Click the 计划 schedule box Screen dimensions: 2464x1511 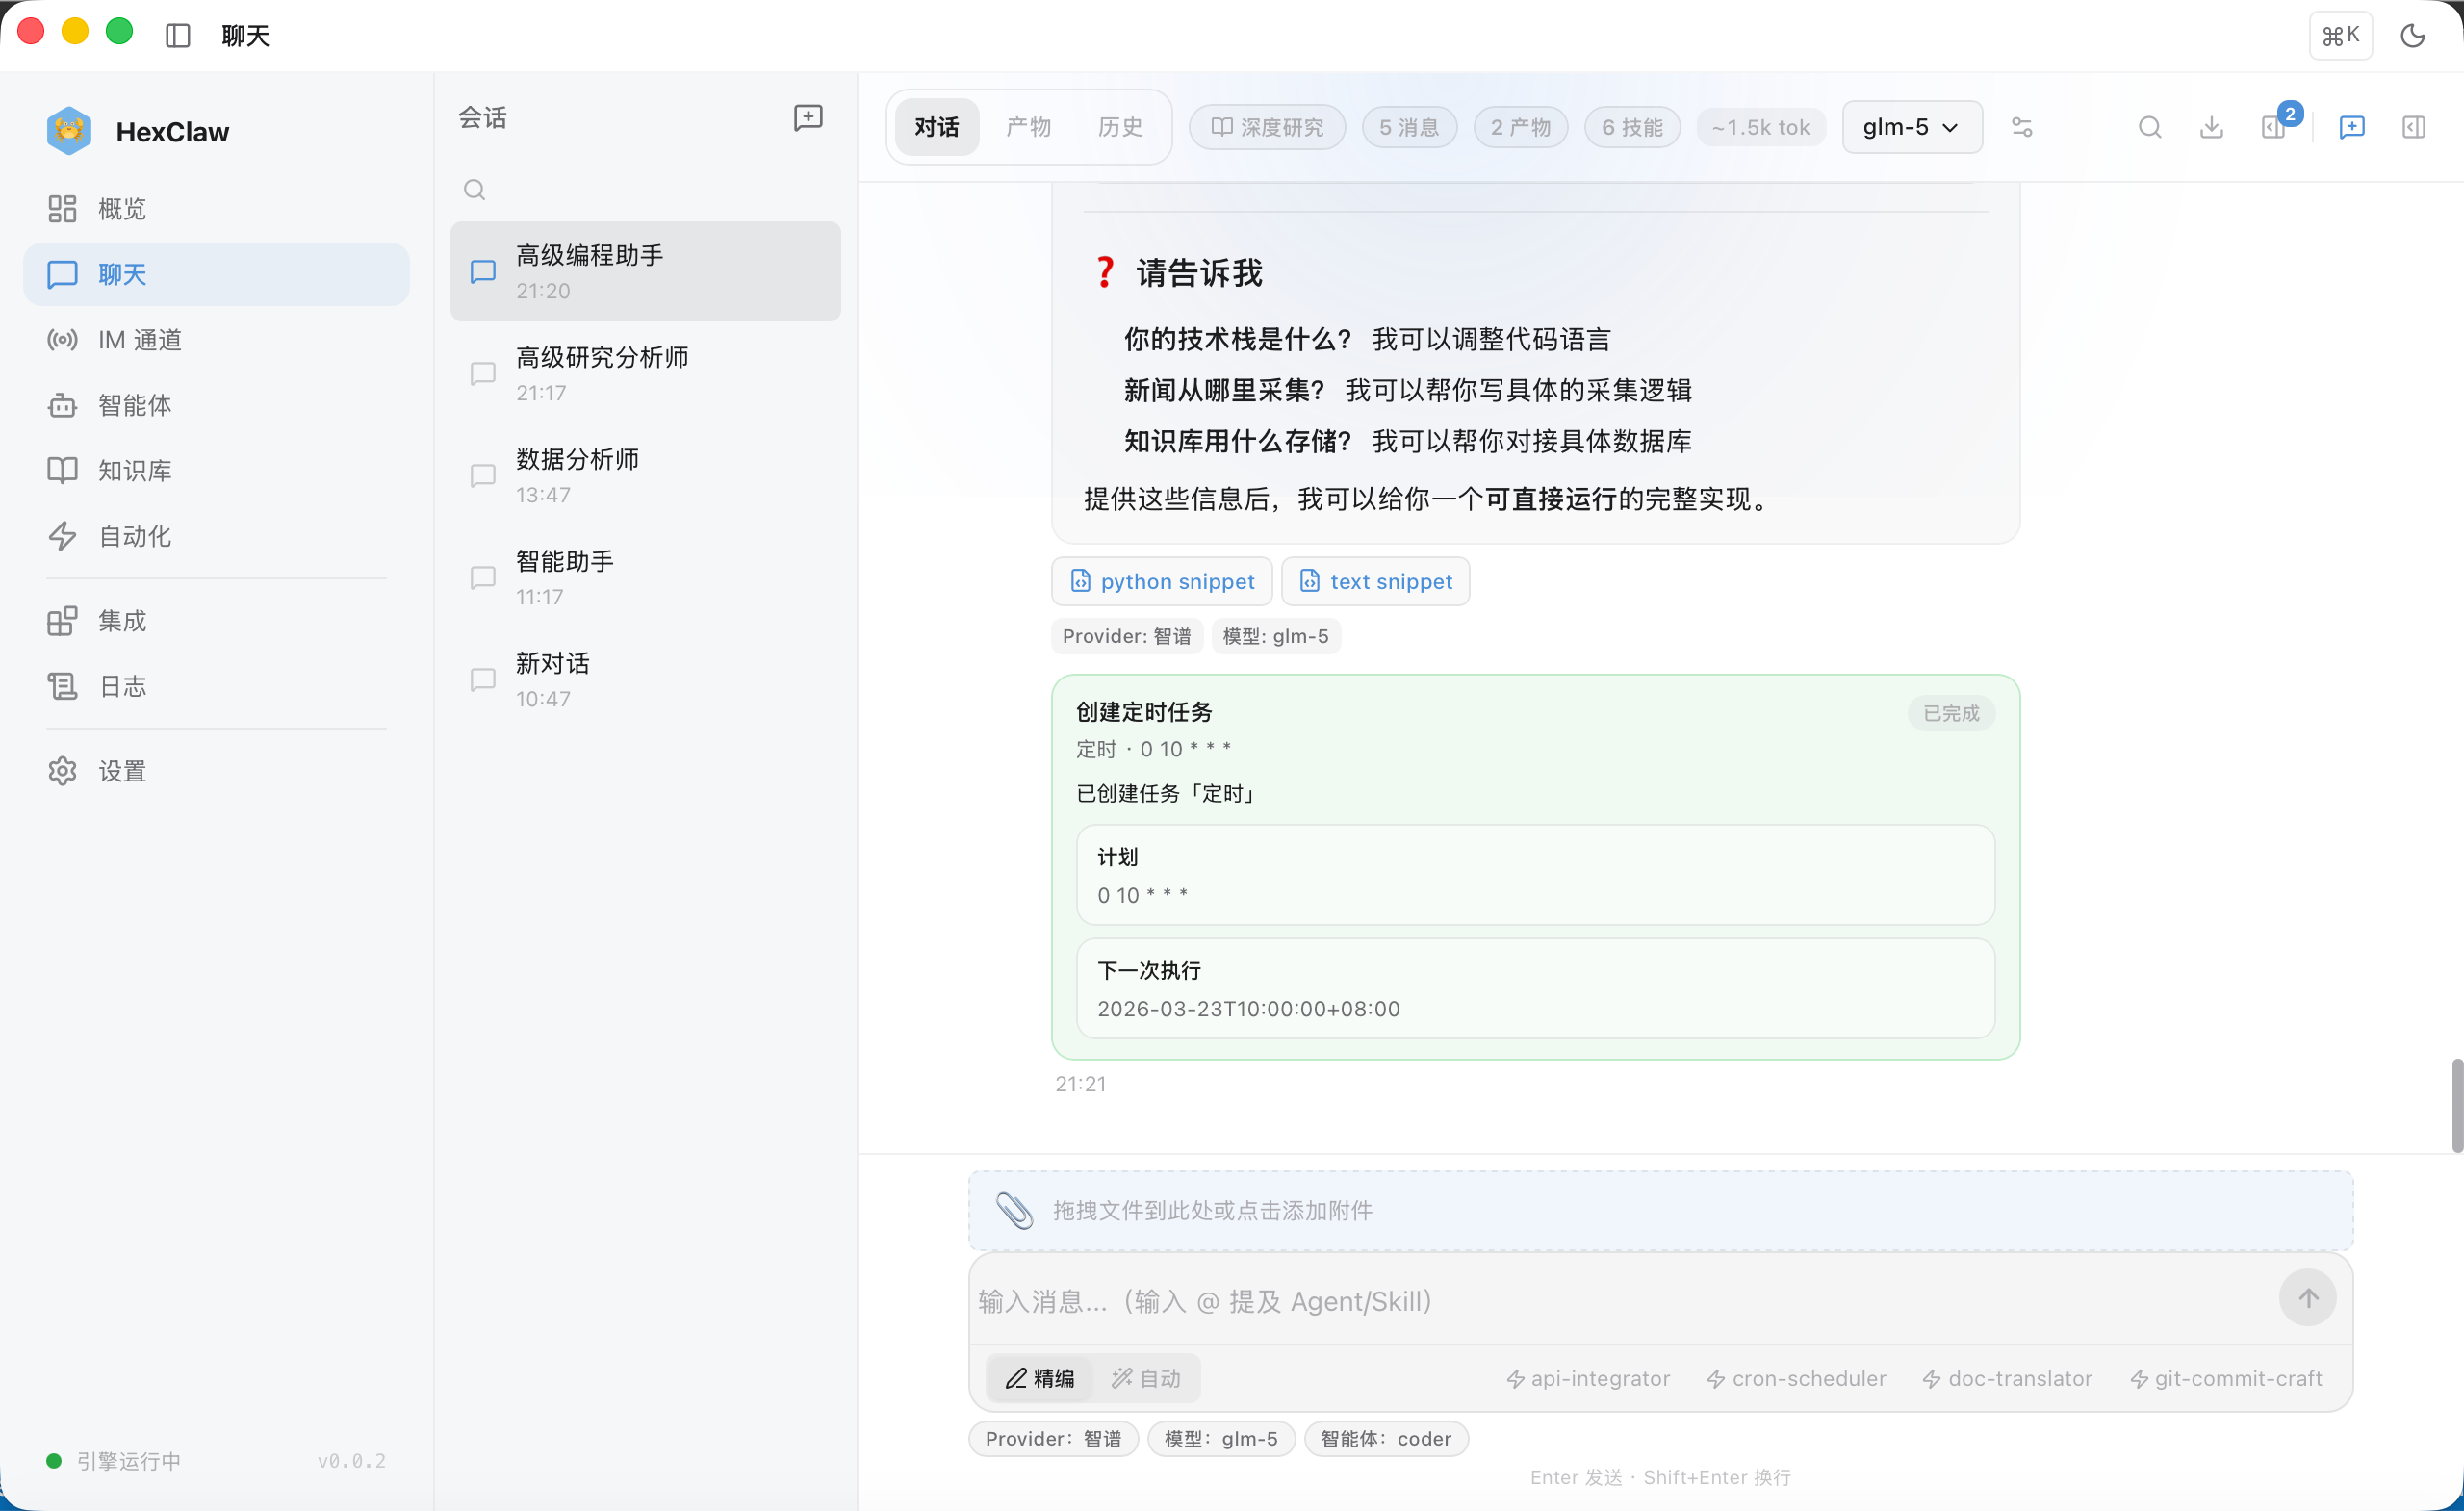pyautogui.click(x=1535, y=875)
